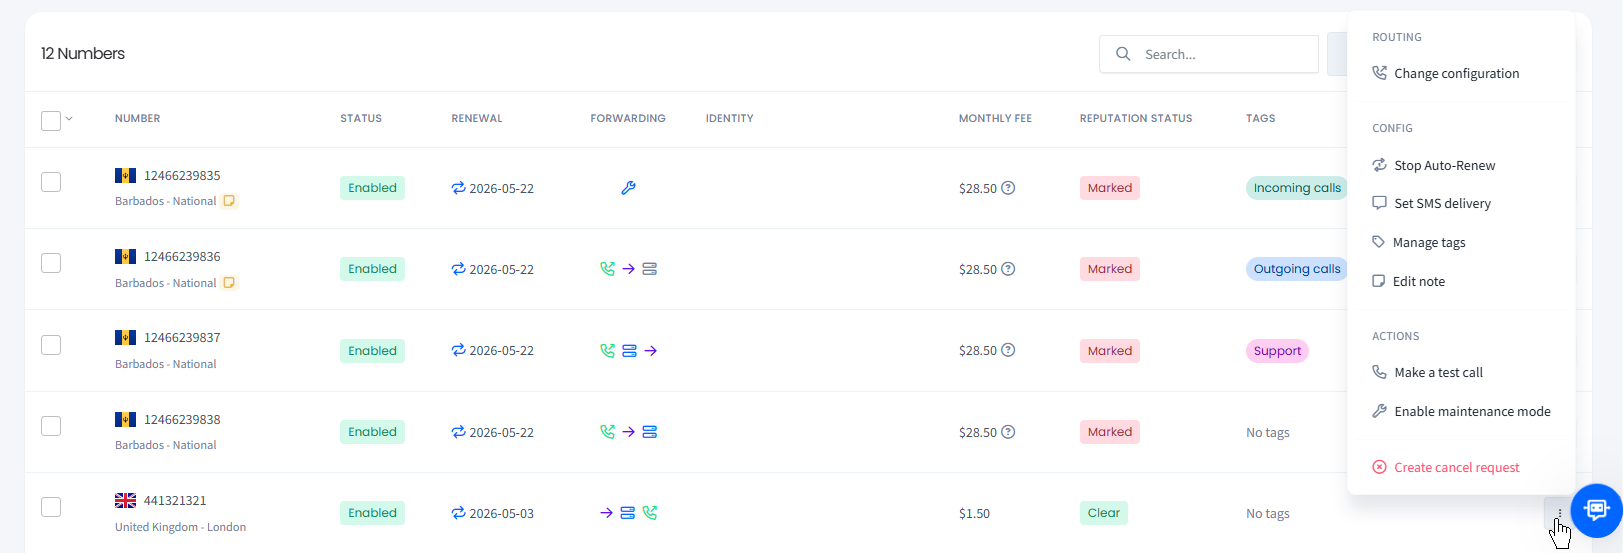Click the forwarding icons for 441321321

(628, 513)
